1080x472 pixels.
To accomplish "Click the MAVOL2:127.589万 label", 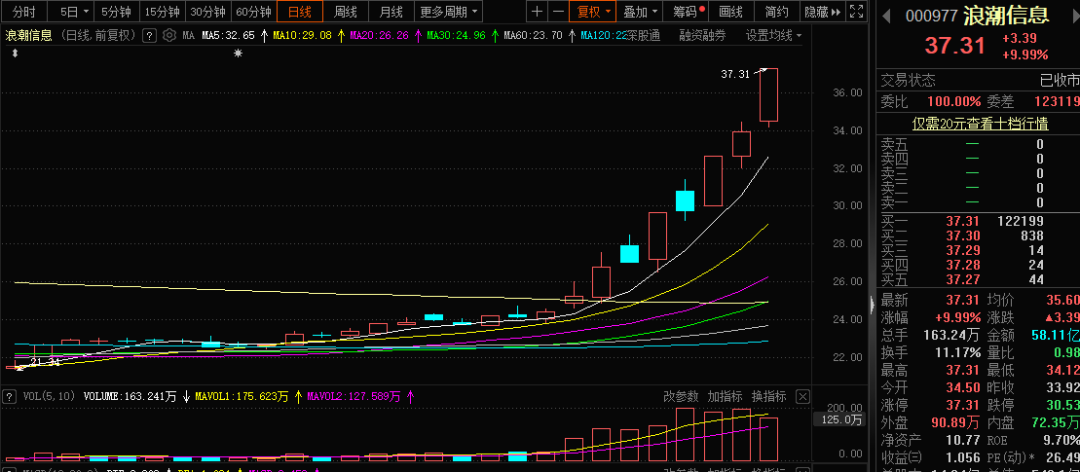I will click(353, 396).
